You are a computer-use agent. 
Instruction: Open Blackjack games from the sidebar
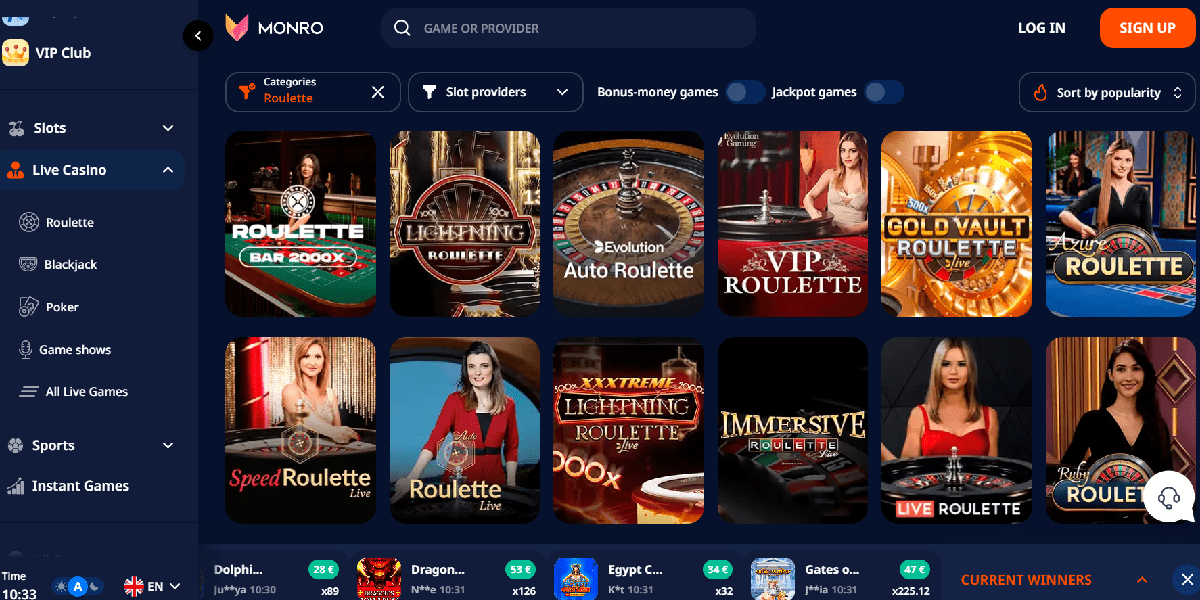pos(70,265)
